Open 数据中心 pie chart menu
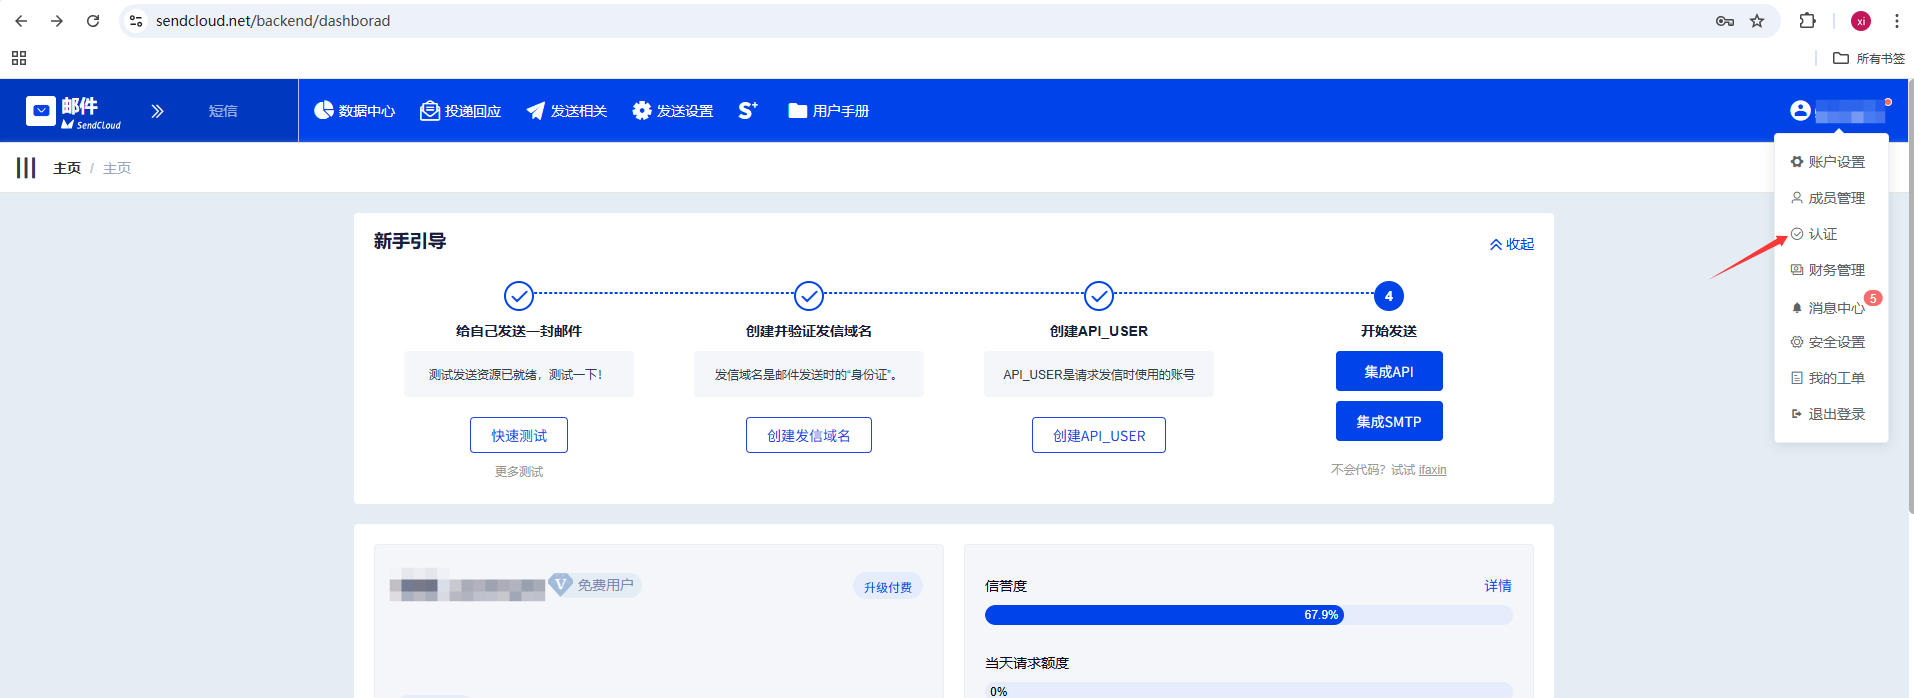This screenshot has width=1914, height=698. click(x=324, y=110)
